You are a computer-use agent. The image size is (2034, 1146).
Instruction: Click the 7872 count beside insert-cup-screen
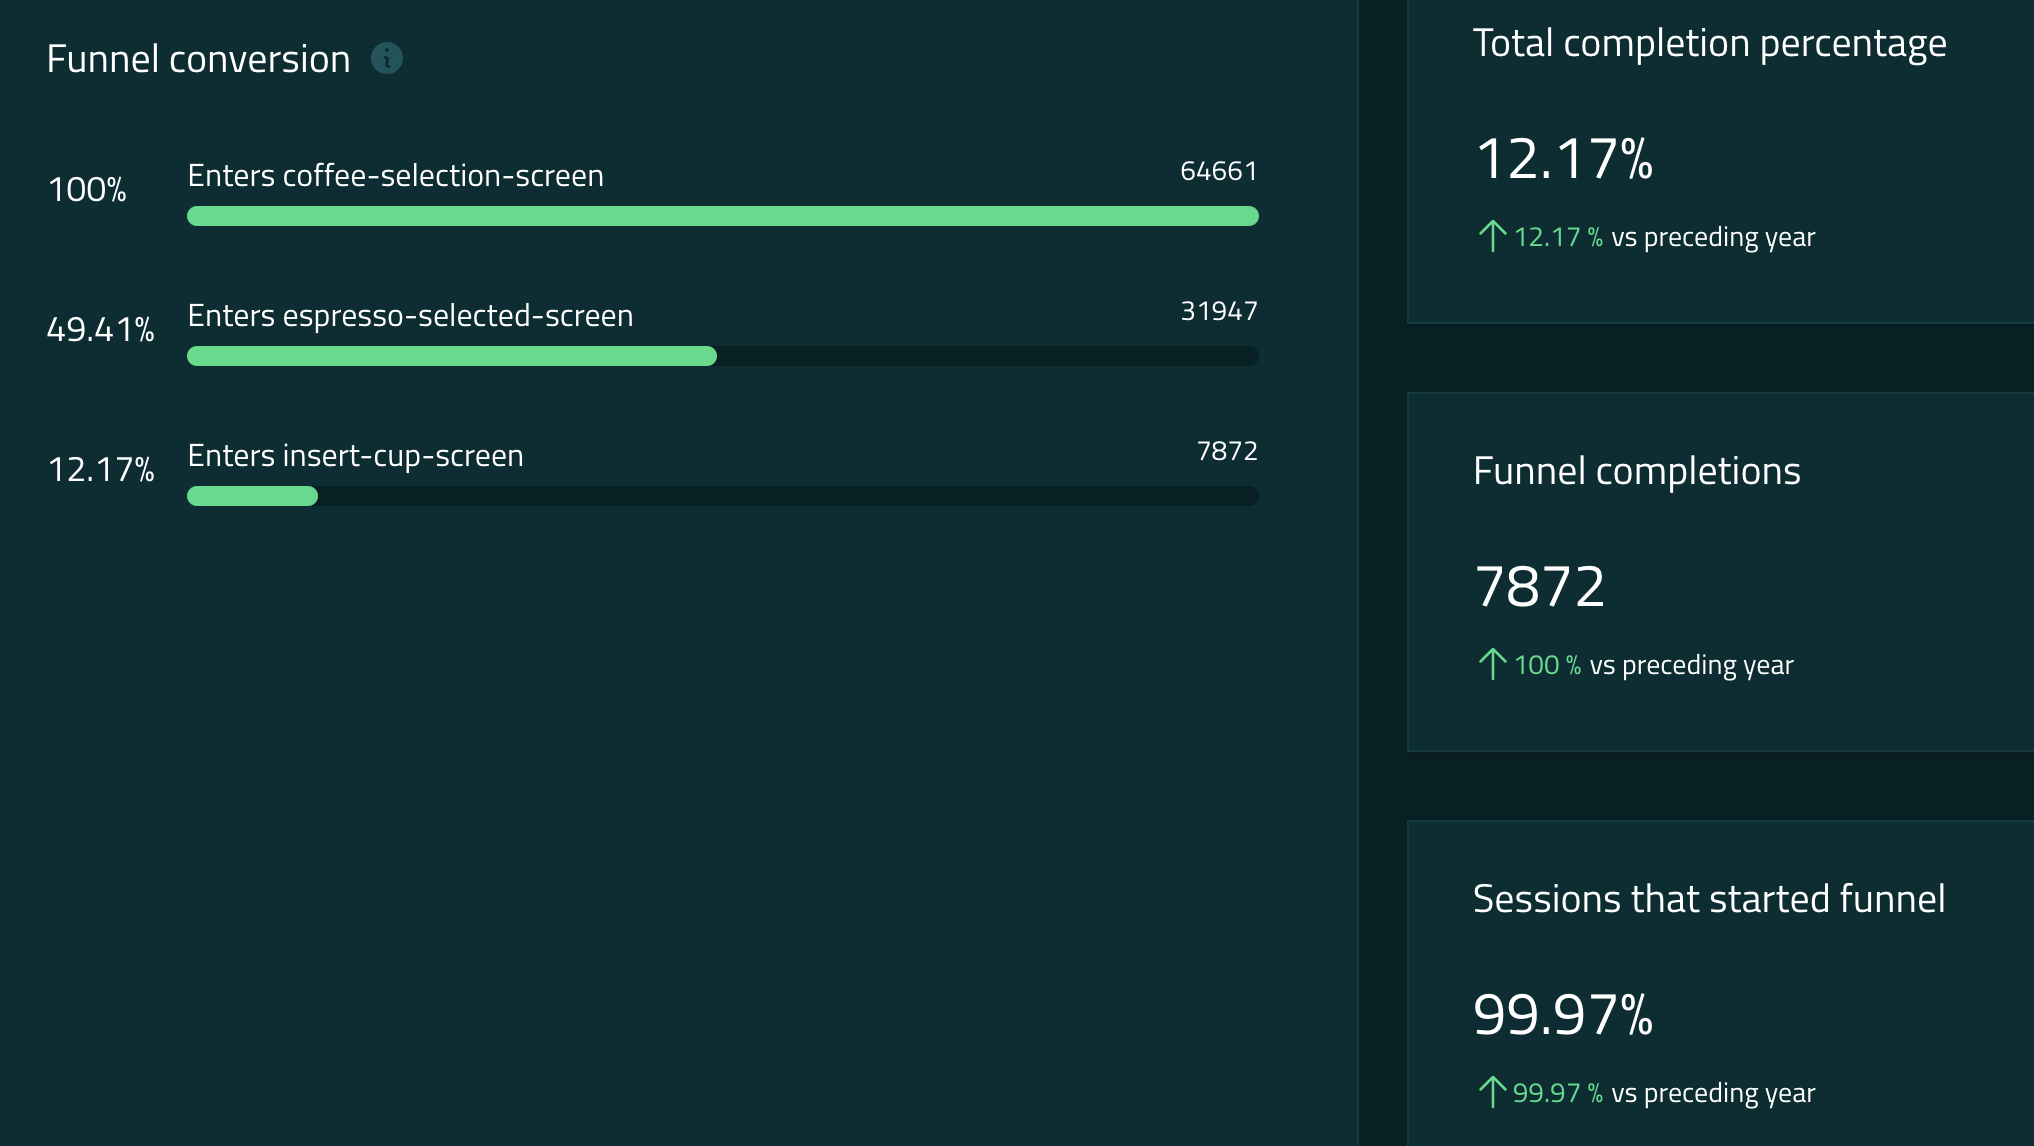pos(1227,451)
